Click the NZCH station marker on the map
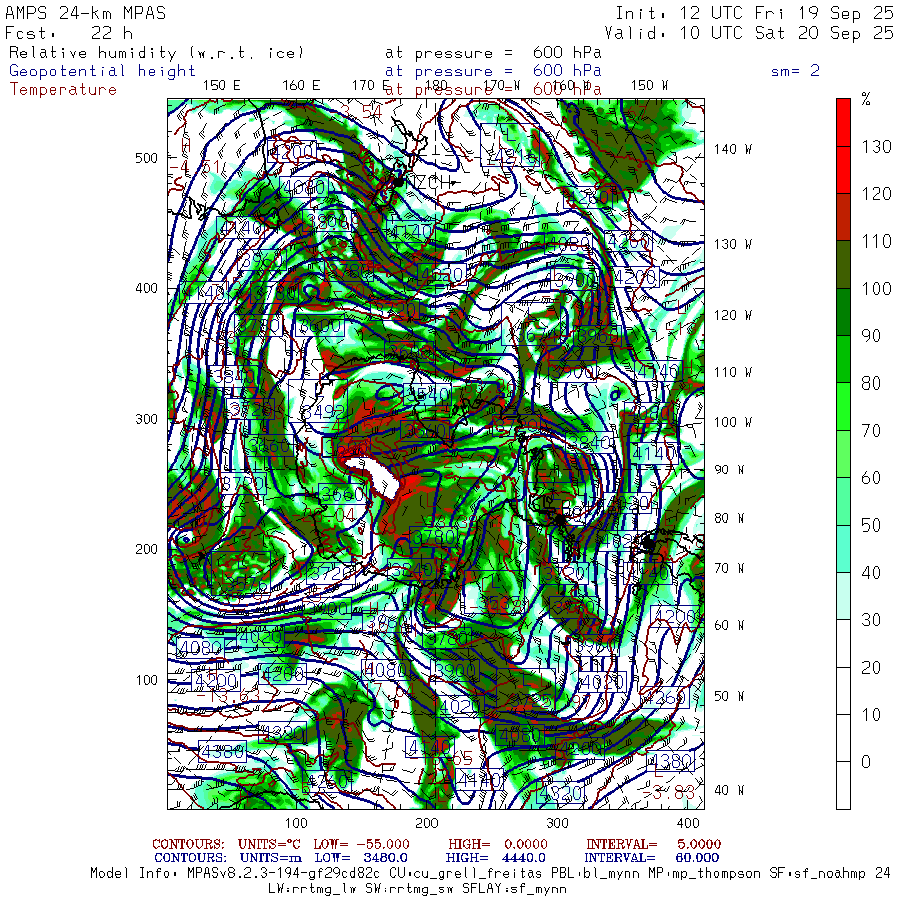 click(x=398, y=182)
